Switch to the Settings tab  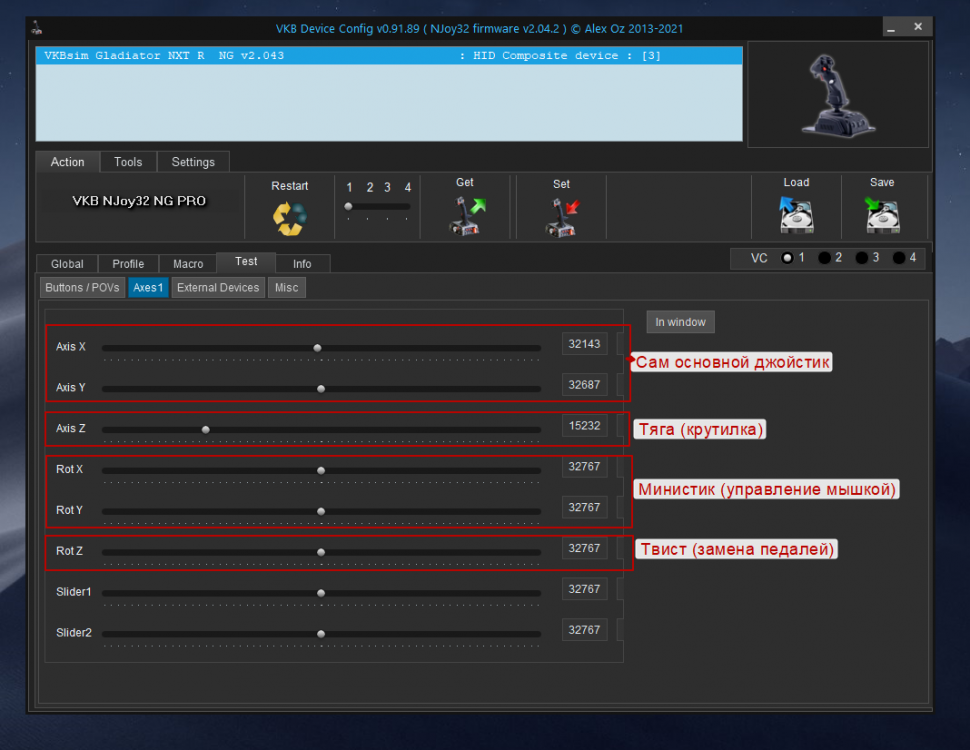(x=193, y=162)
